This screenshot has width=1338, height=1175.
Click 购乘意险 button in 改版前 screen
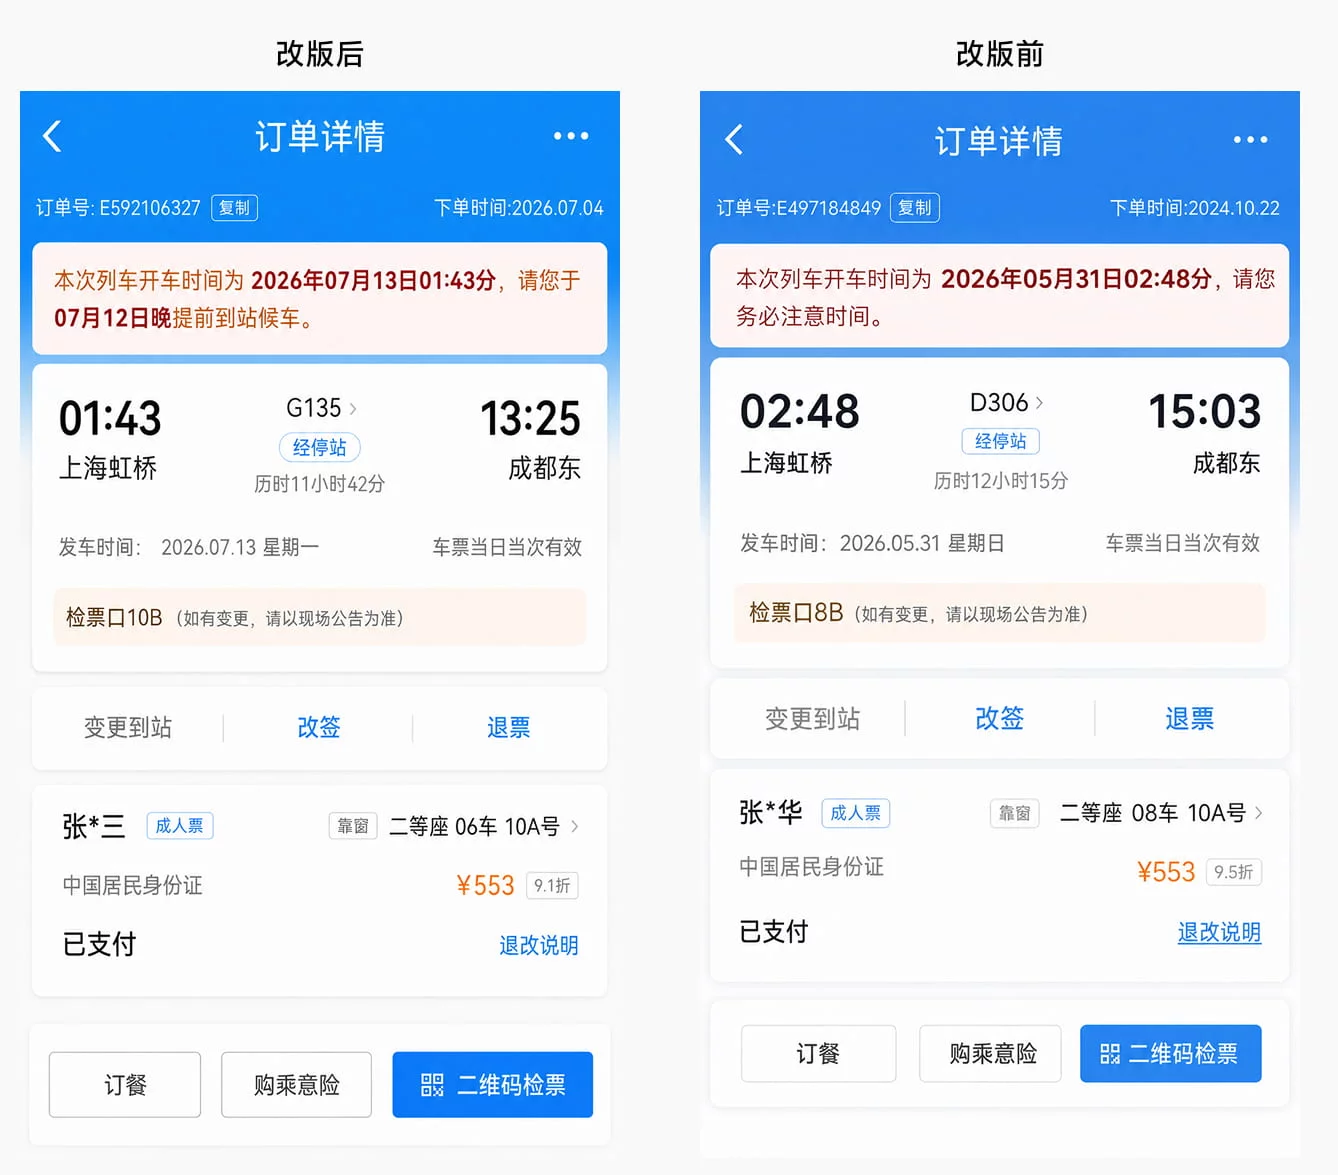click(x=991, y=1053)
